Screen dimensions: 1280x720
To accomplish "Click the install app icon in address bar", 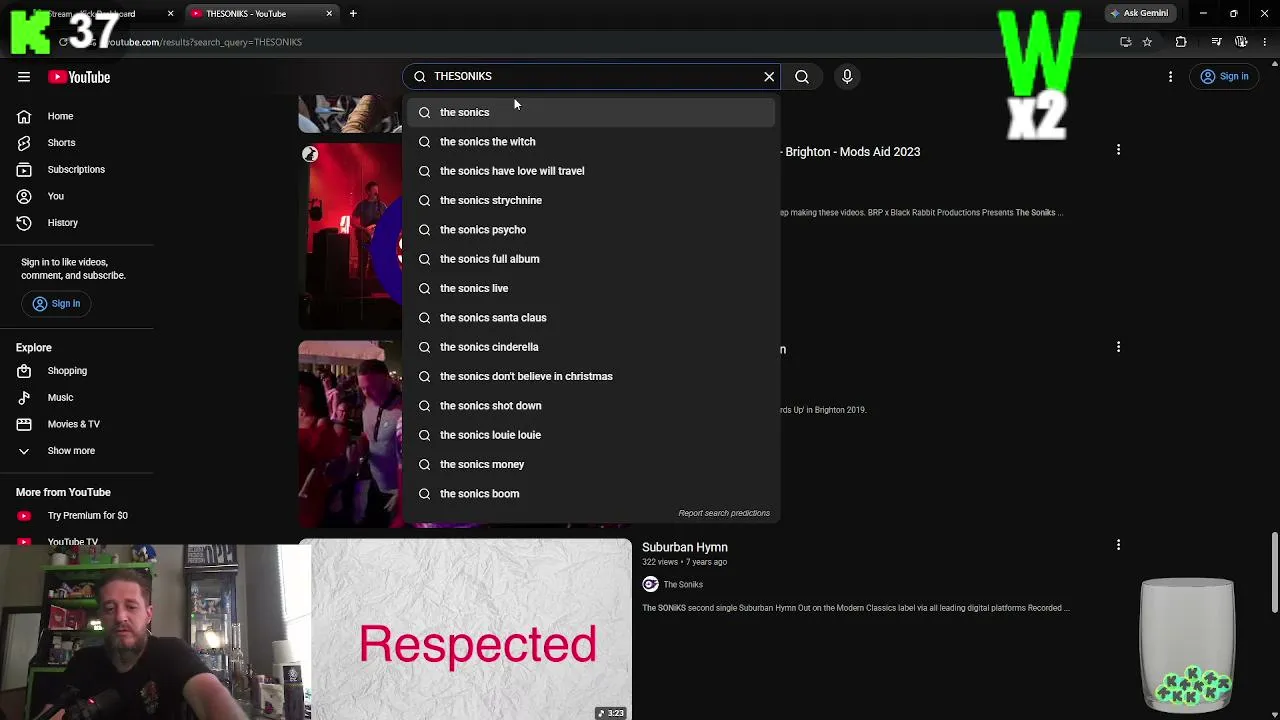I will (x=1126, y=42).
